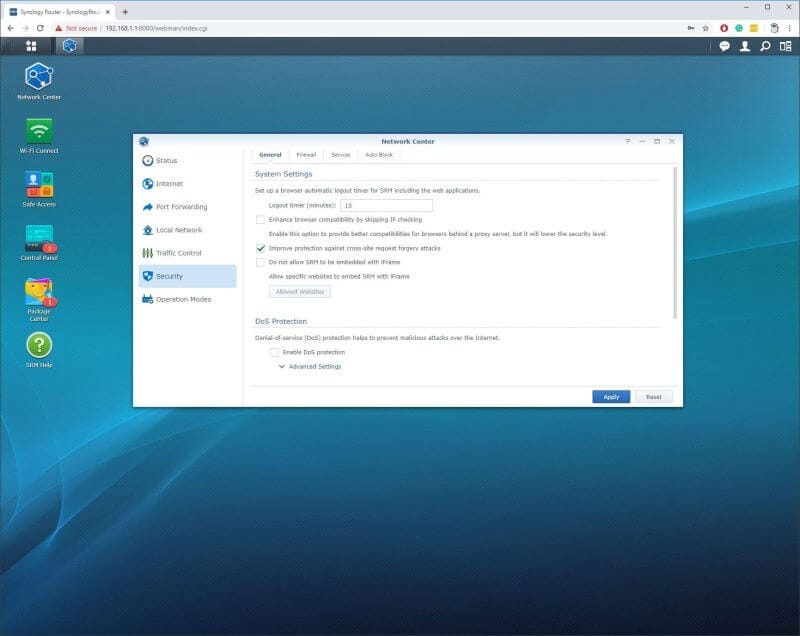Apply the security settings
800x636 pixels.
tap(610, 396)
